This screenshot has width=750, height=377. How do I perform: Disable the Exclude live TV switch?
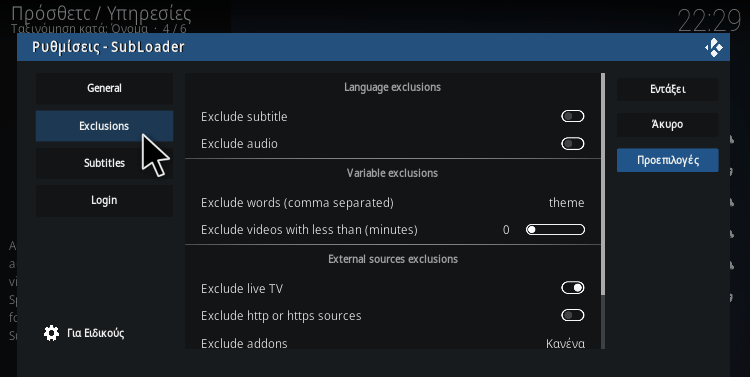pyautogui.click(x=573, y=288)
